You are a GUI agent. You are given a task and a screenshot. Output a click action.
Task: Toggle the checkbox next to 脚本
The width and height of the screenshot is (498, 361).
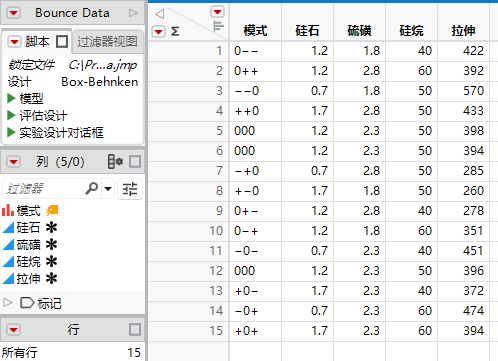62,42
